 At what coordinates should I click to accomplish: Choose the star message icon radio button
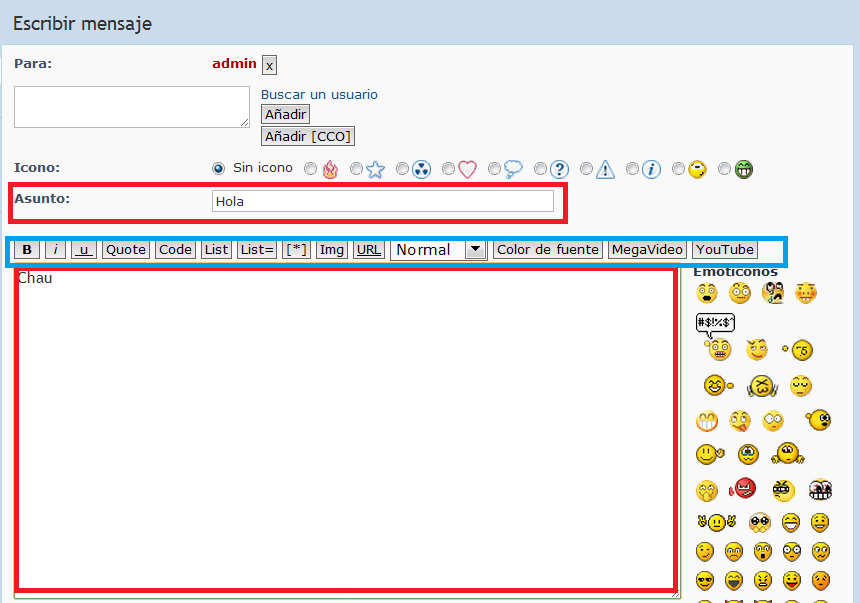pyautogui.click(x=357, y=169)
